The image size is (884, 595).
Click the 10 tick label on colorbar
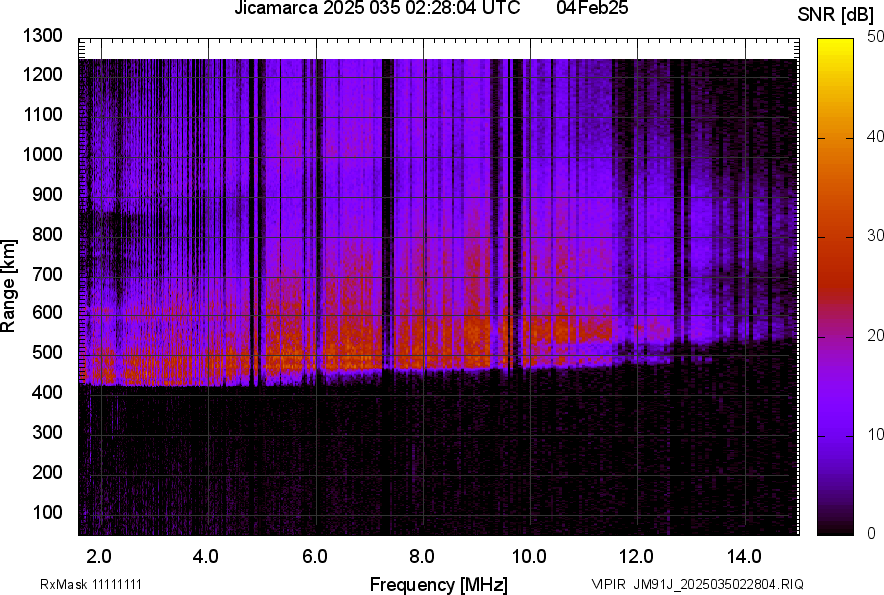click(876, 434)
